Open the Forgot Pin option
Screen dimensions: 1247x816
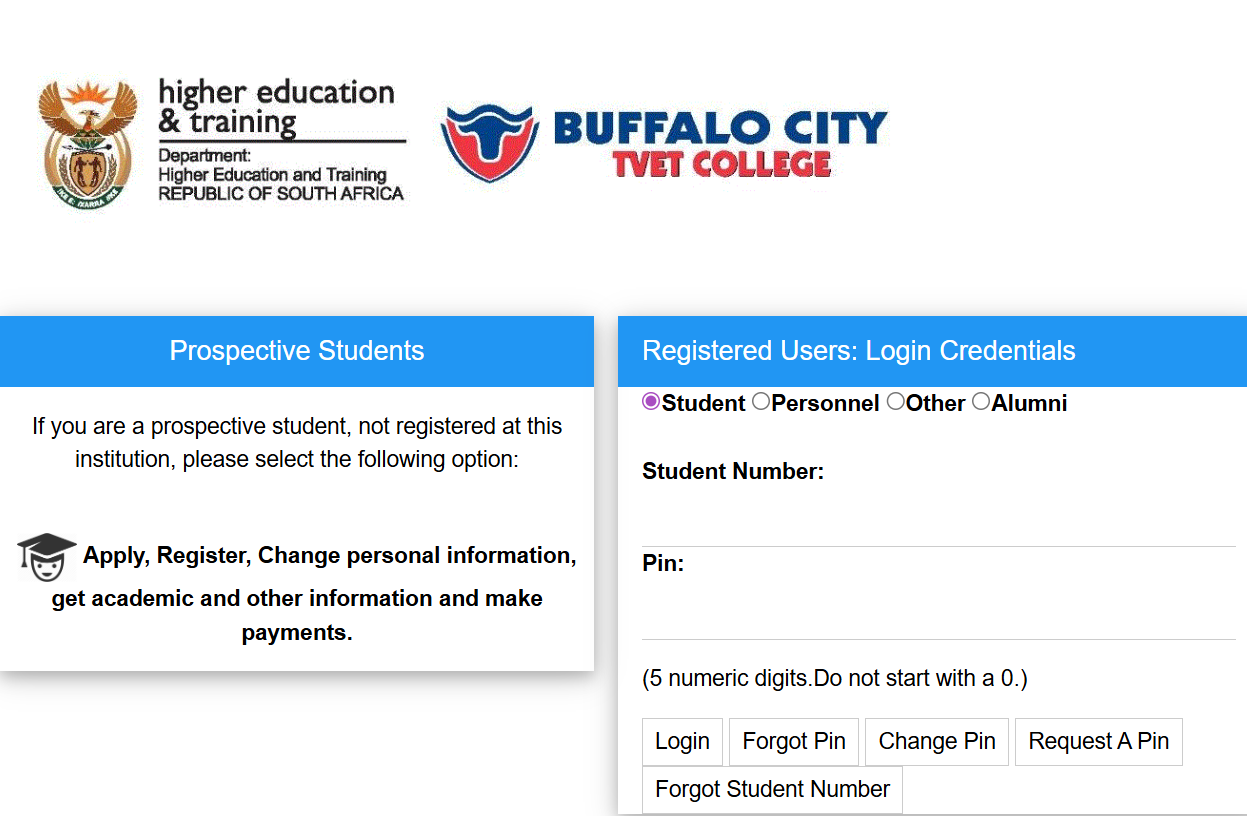coord(794,742)
